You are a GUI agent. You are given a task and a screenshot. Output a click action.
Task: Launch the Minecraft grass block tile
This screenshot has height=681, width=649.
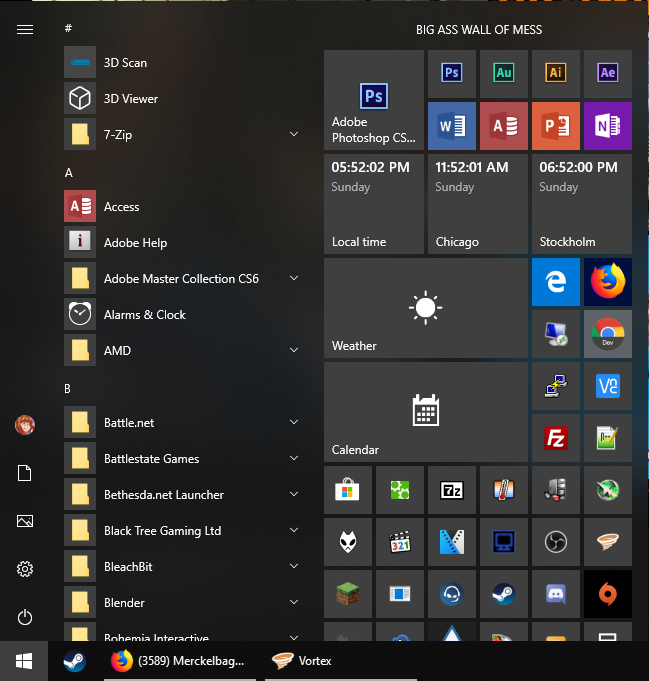tap(348, 594)
